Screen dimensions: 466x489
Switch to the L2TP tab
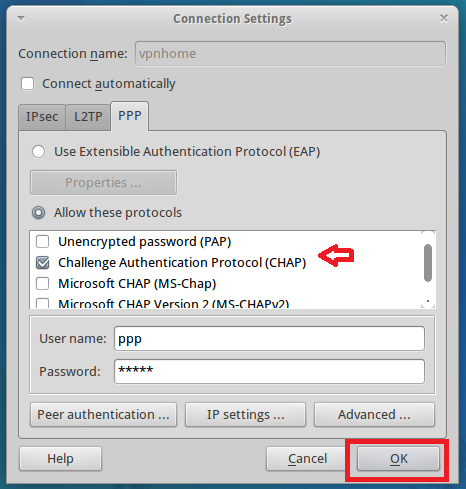[x=88, y=117]
